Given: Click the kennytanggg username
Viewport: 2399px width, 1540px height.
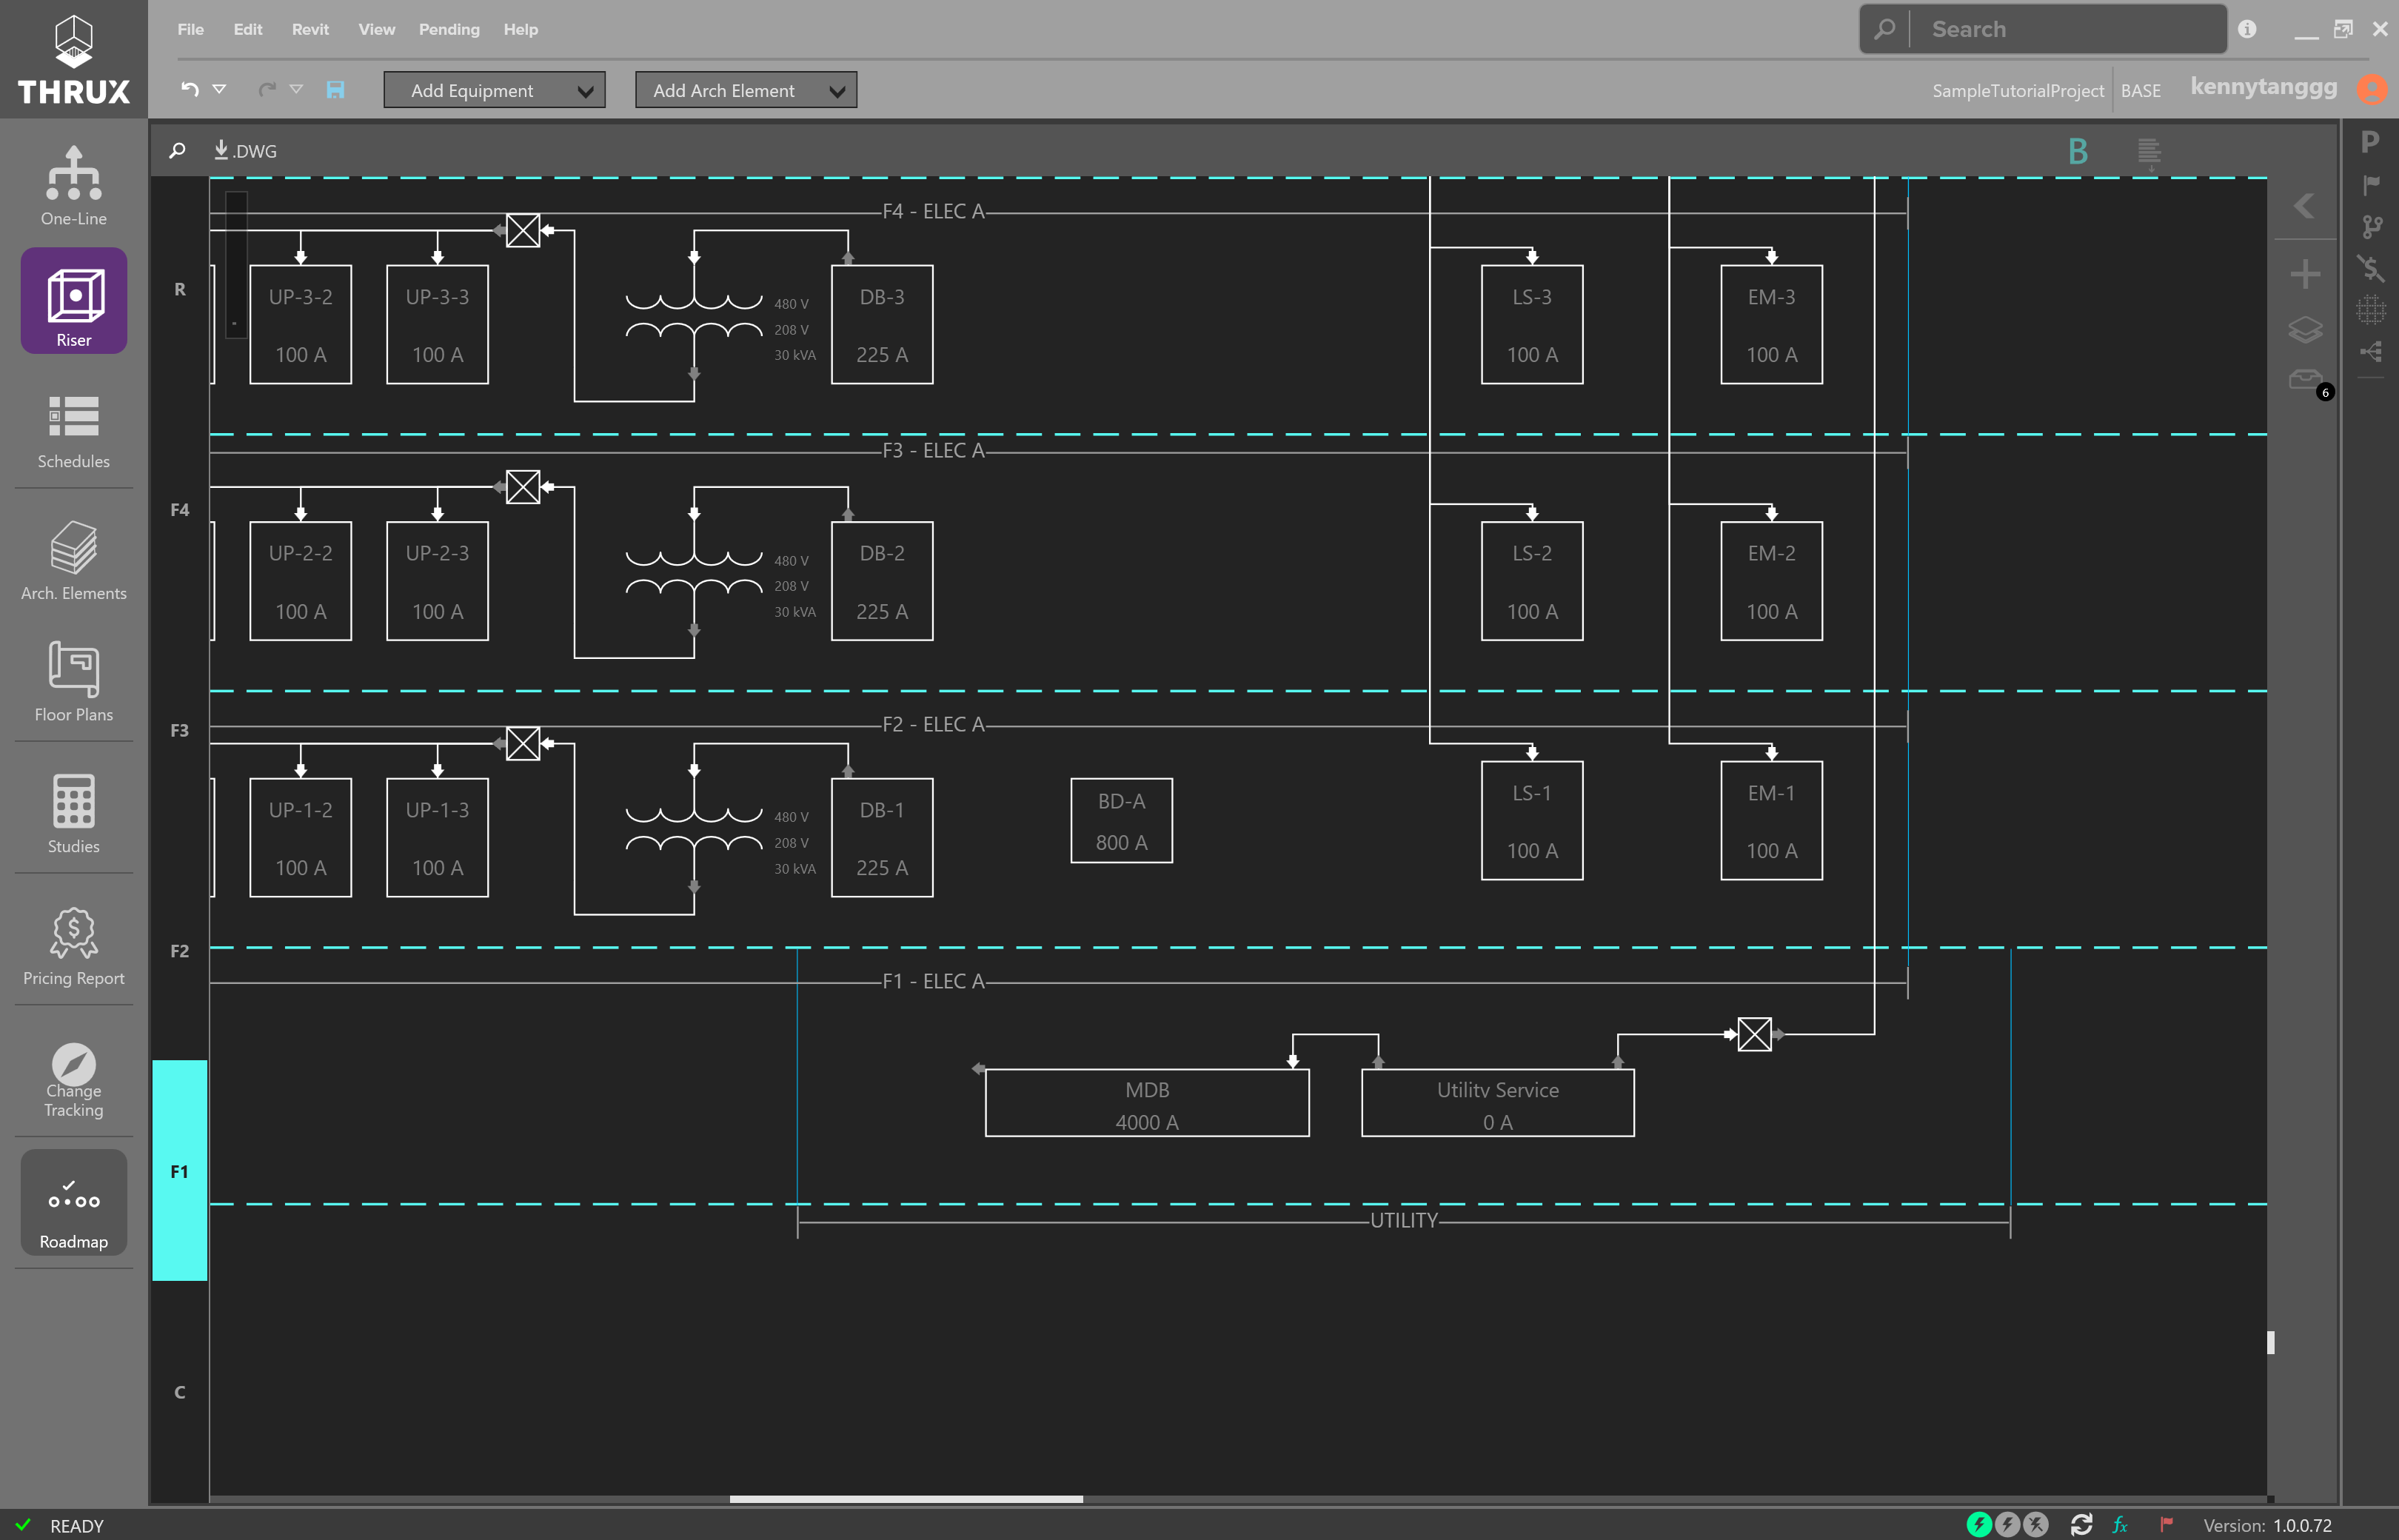Looking at the screenshot, I should pyautogui.click(x=2263, y=87).
